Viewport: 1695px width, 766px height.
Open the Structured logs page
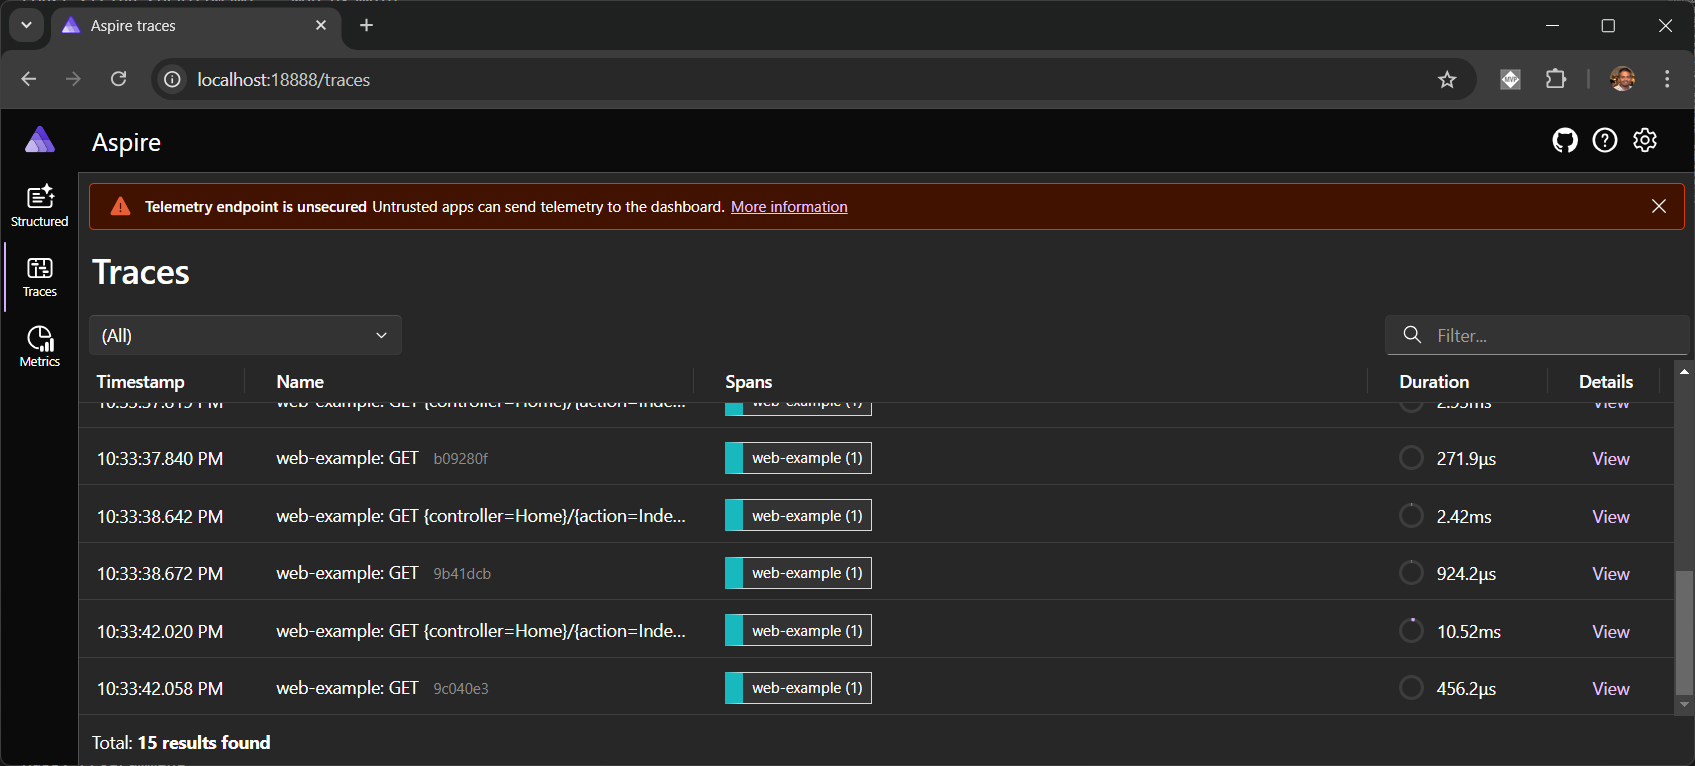[40, 207]
